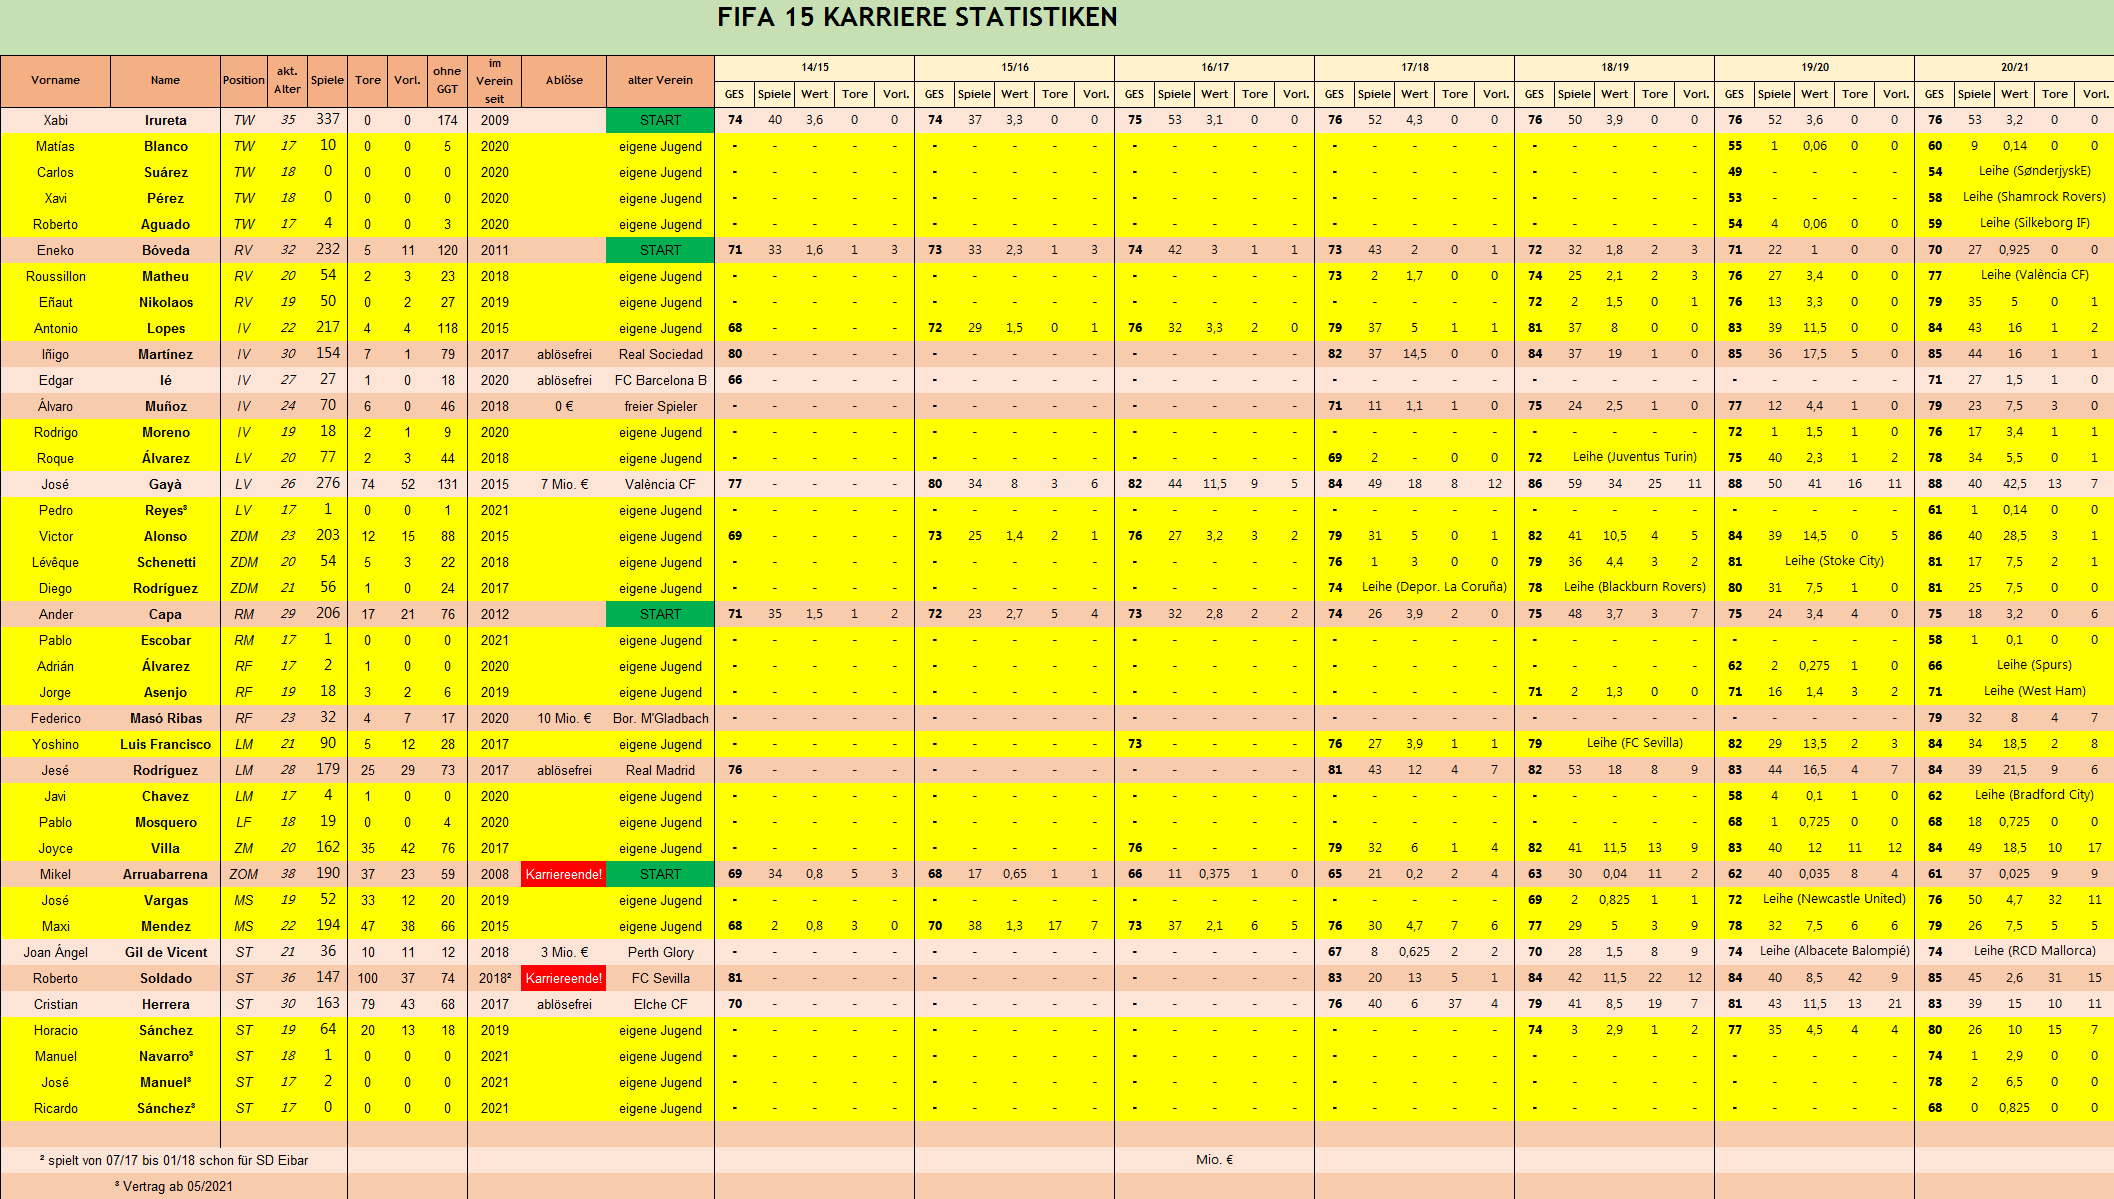Click the Vorname column header
Screen dimensions: 2114x1199
[55, 80]
